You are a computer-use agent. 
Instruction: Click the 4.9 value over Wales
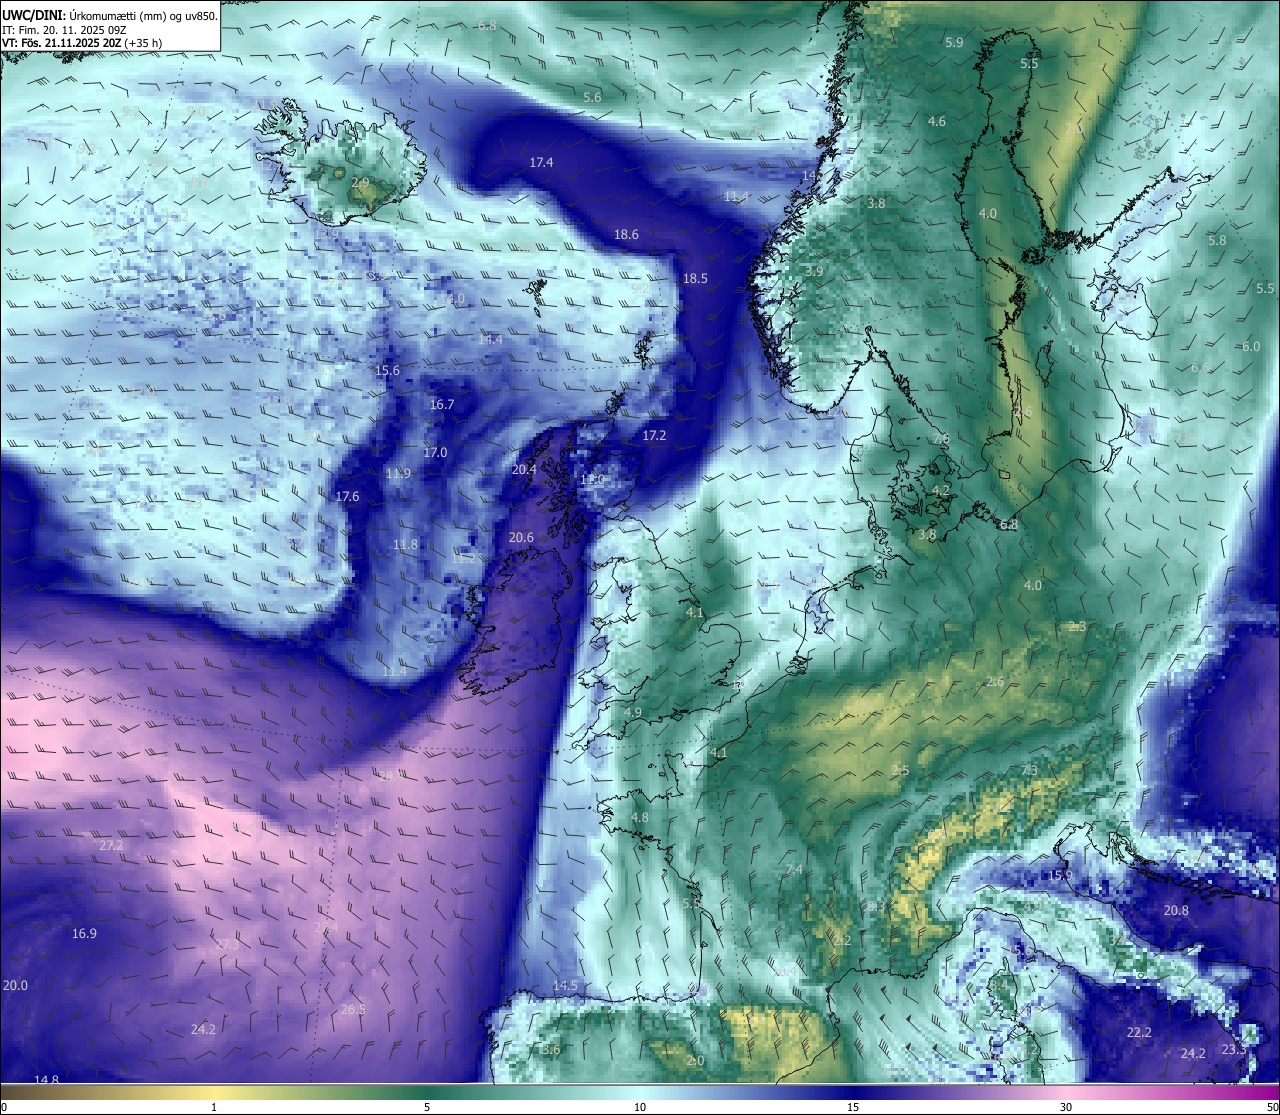633,712
